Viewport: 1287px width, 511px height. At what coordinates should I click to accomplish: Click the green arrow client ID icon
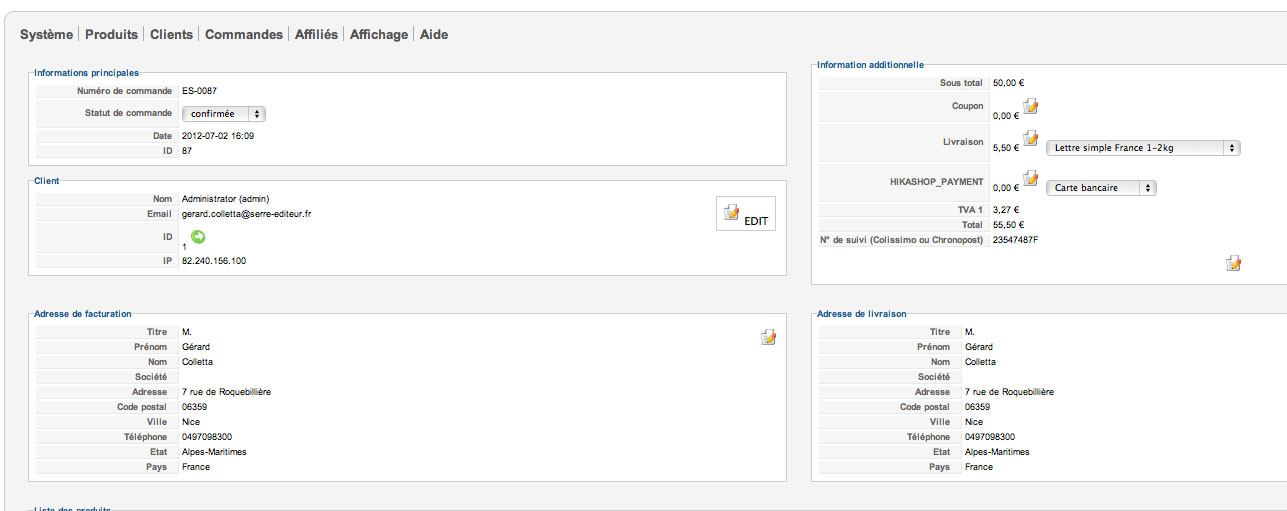click(198, 236)
